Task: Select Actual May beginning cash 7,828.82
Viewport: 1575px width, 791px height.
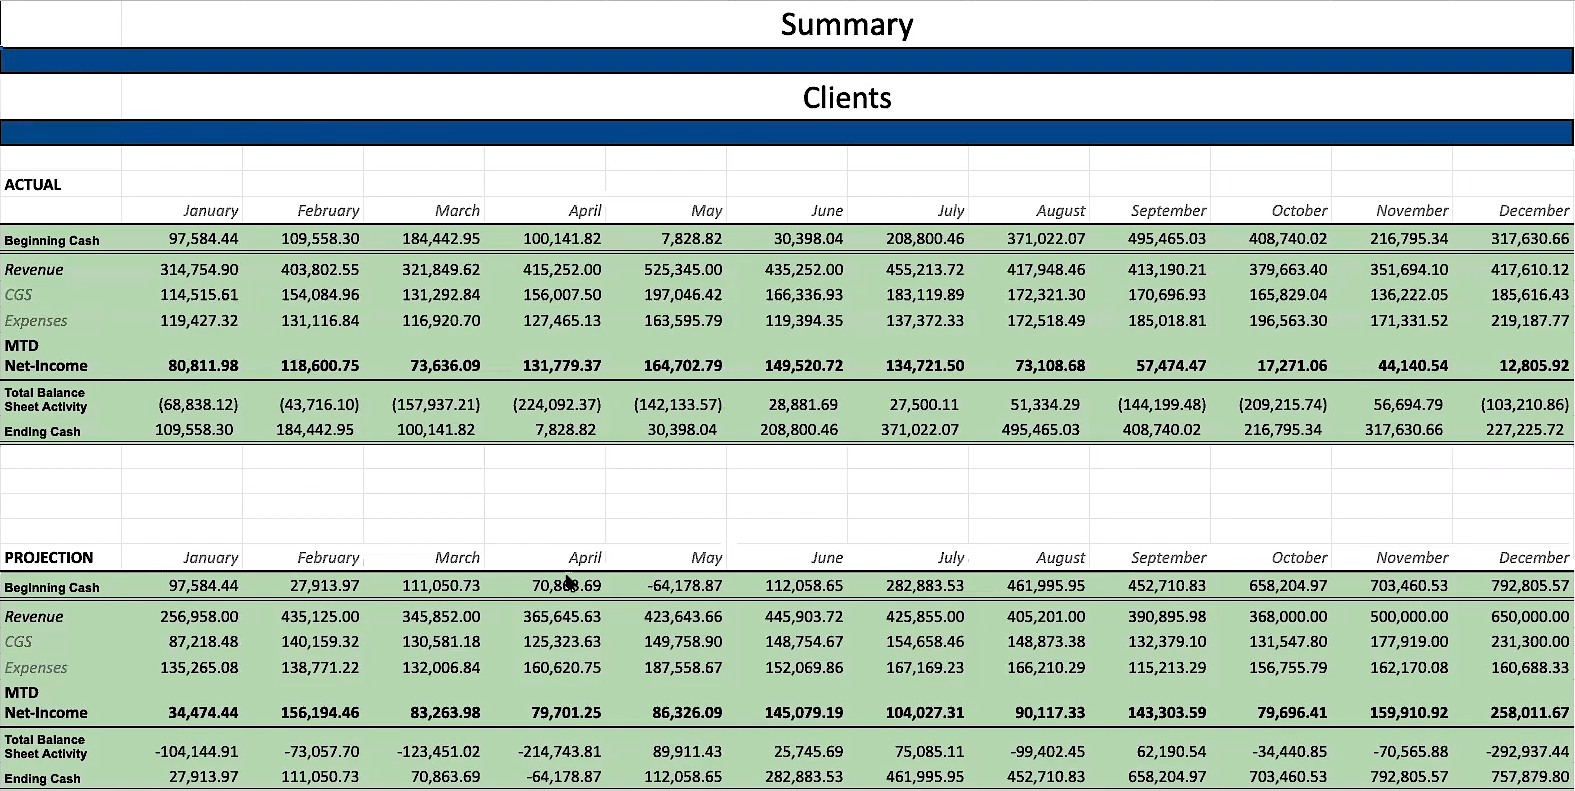Action: point(691,239)
